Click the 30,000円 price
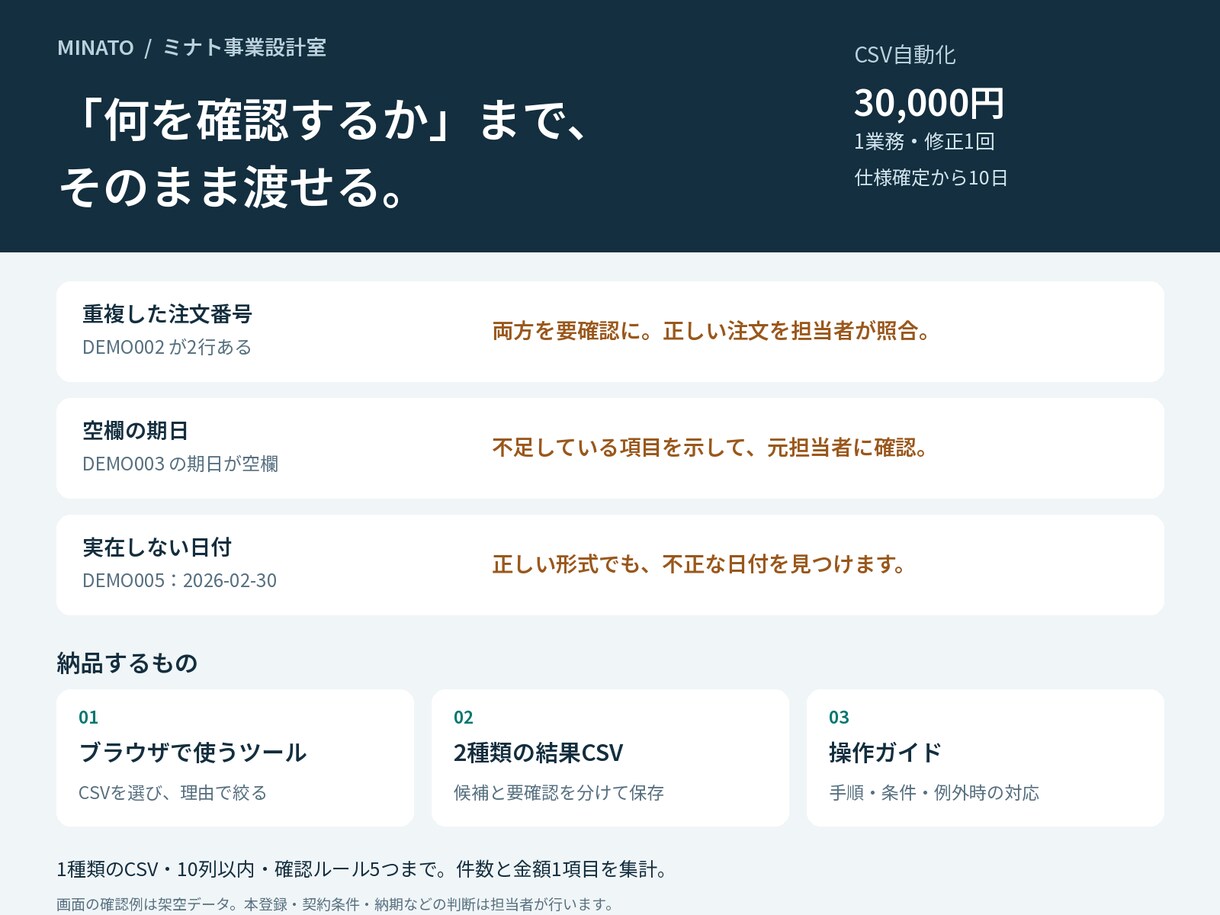 929,102
